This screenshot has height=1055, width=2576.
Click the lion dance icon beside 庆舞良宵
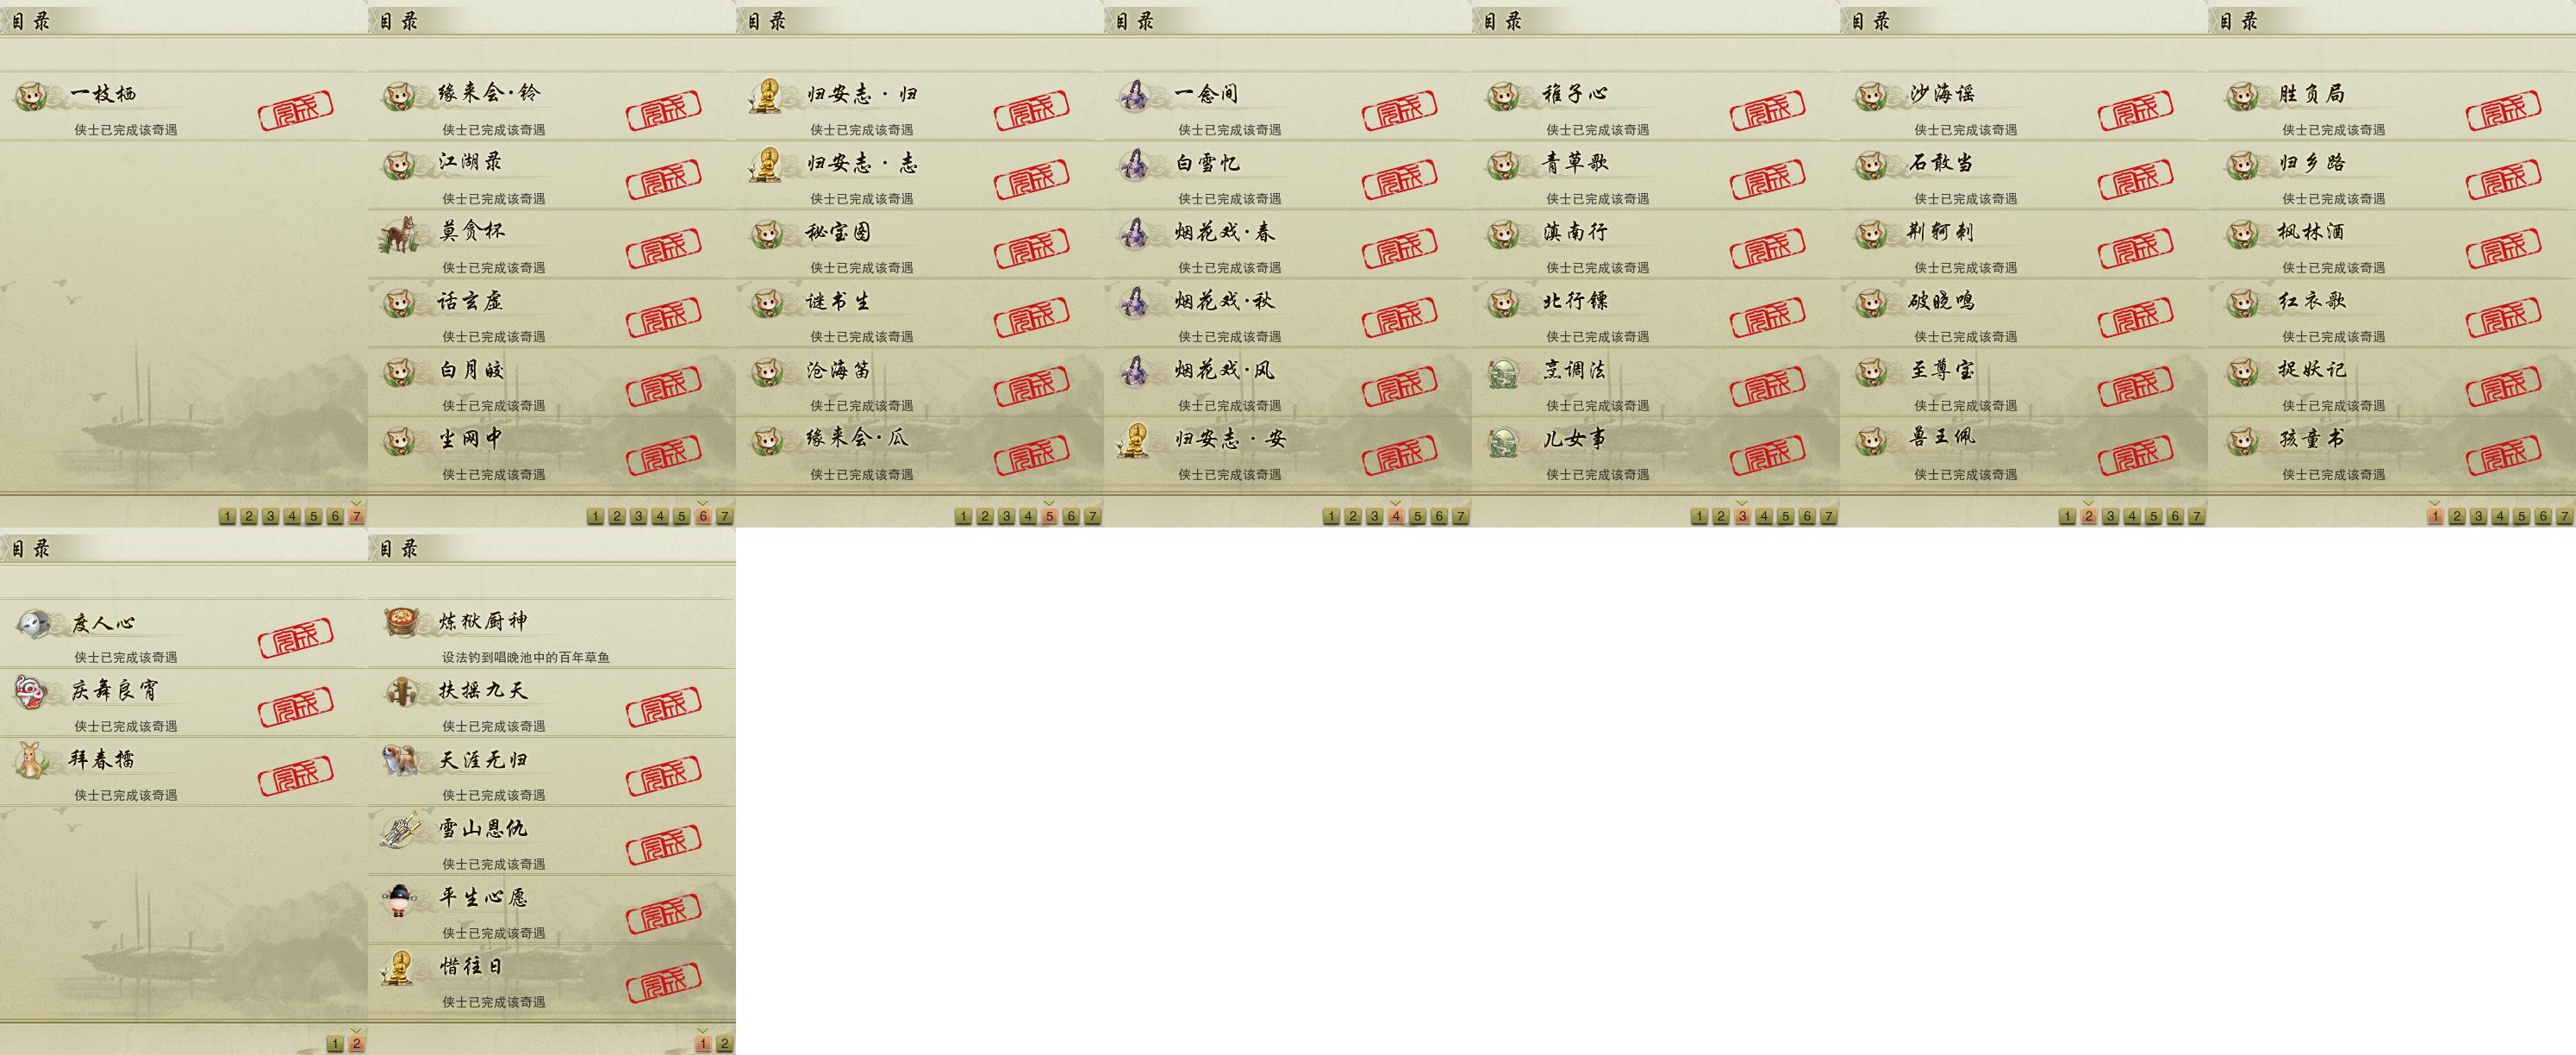click(x=30, y=692)
